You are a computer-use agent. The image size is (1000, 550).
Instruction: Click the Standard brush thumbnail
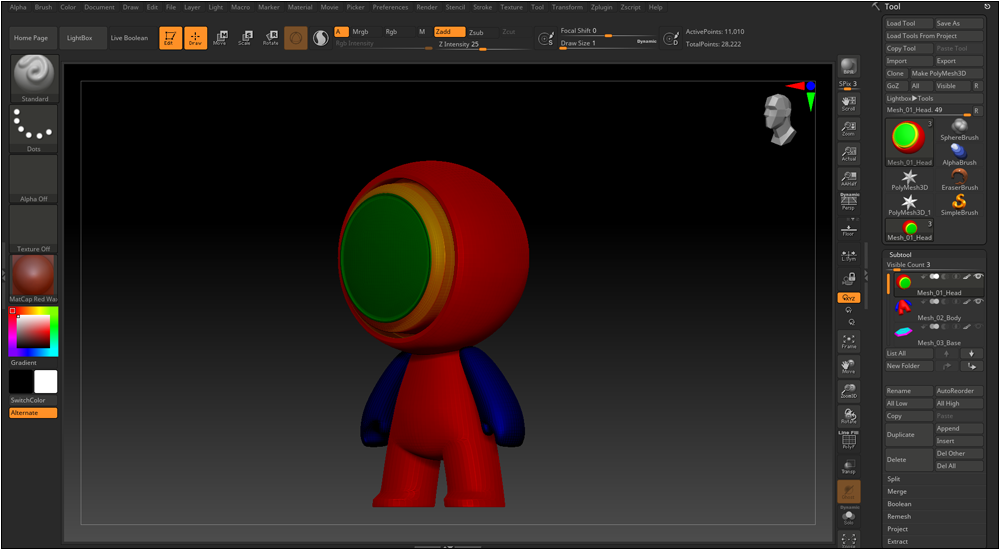point(34,77)
